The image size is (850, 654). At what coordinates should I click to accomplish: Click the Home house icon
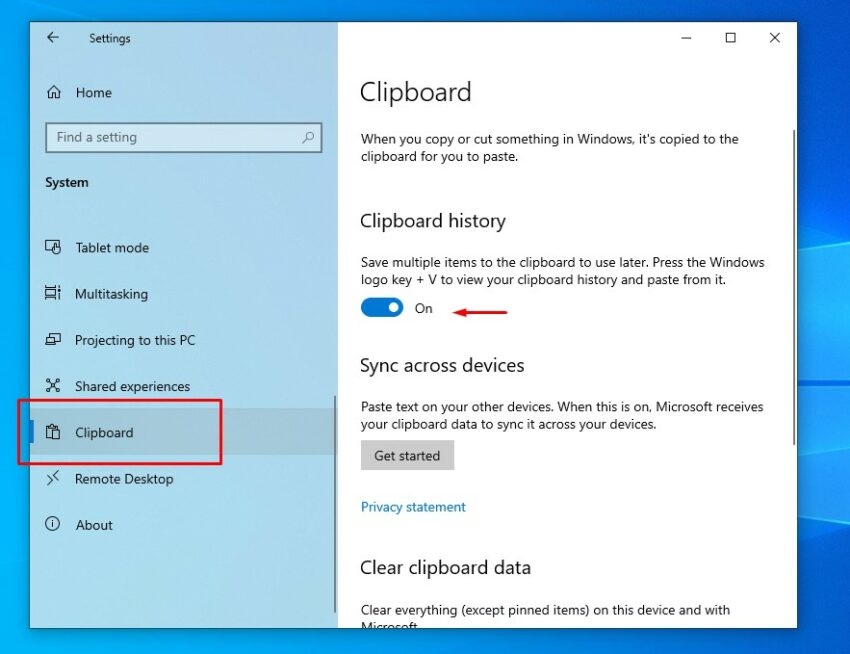tap(52, 92)
